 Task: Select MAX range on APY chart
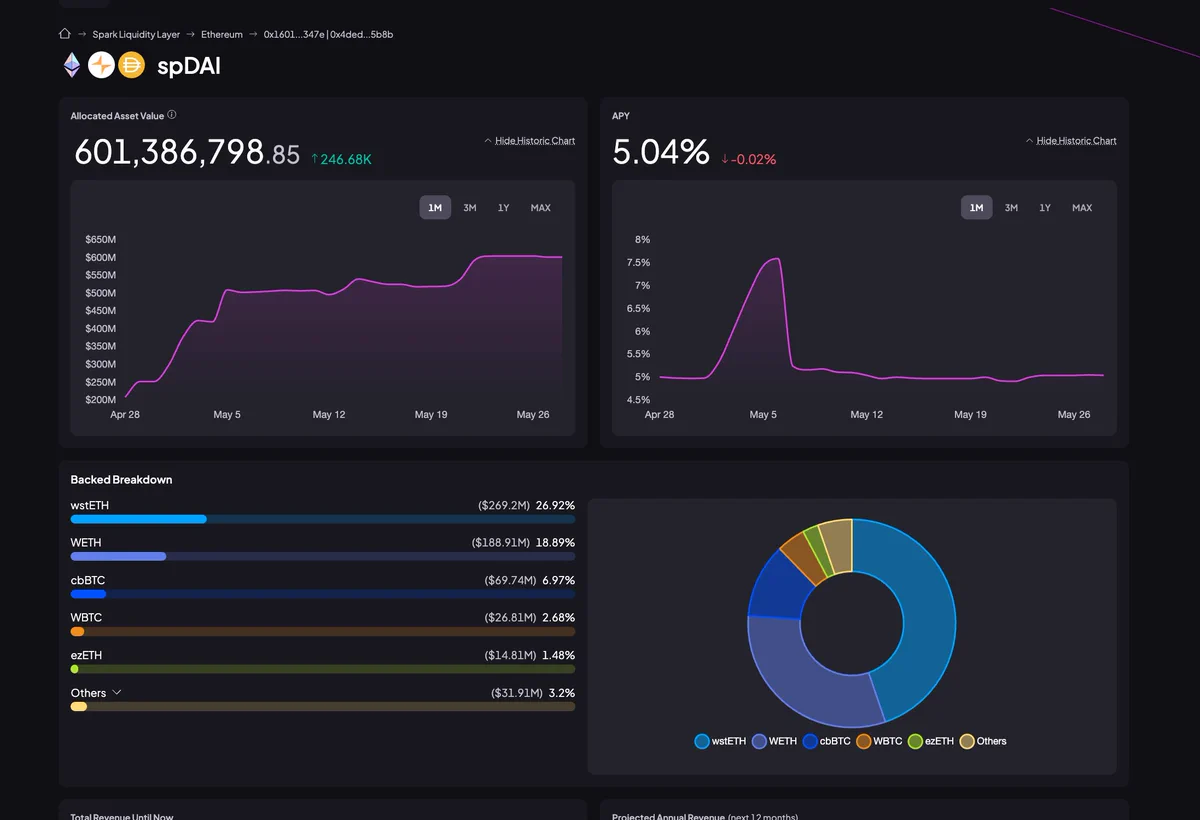tap(1082, 208)
